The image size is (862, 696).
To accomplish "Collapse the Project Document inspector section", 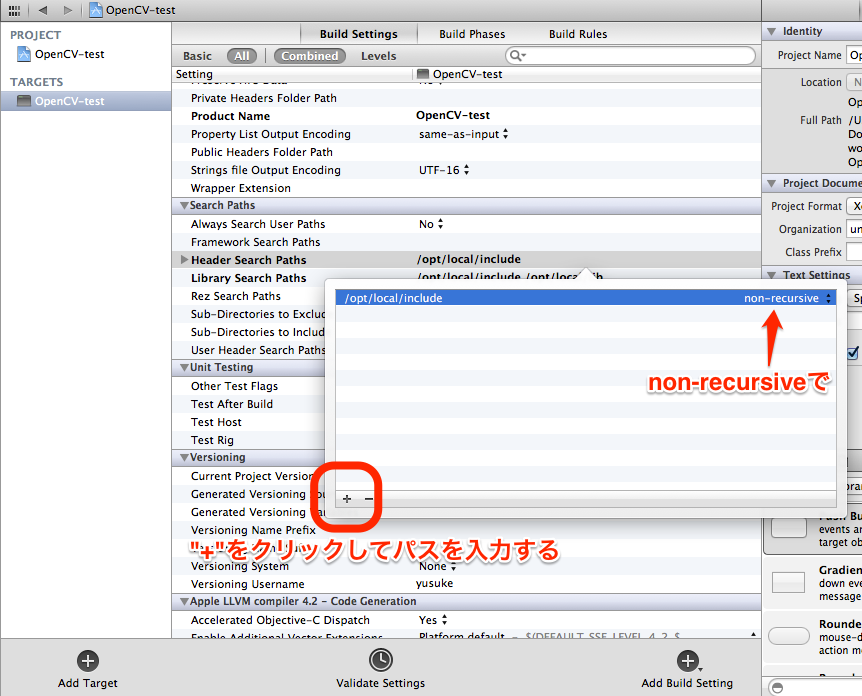I will tap(771, 183).
